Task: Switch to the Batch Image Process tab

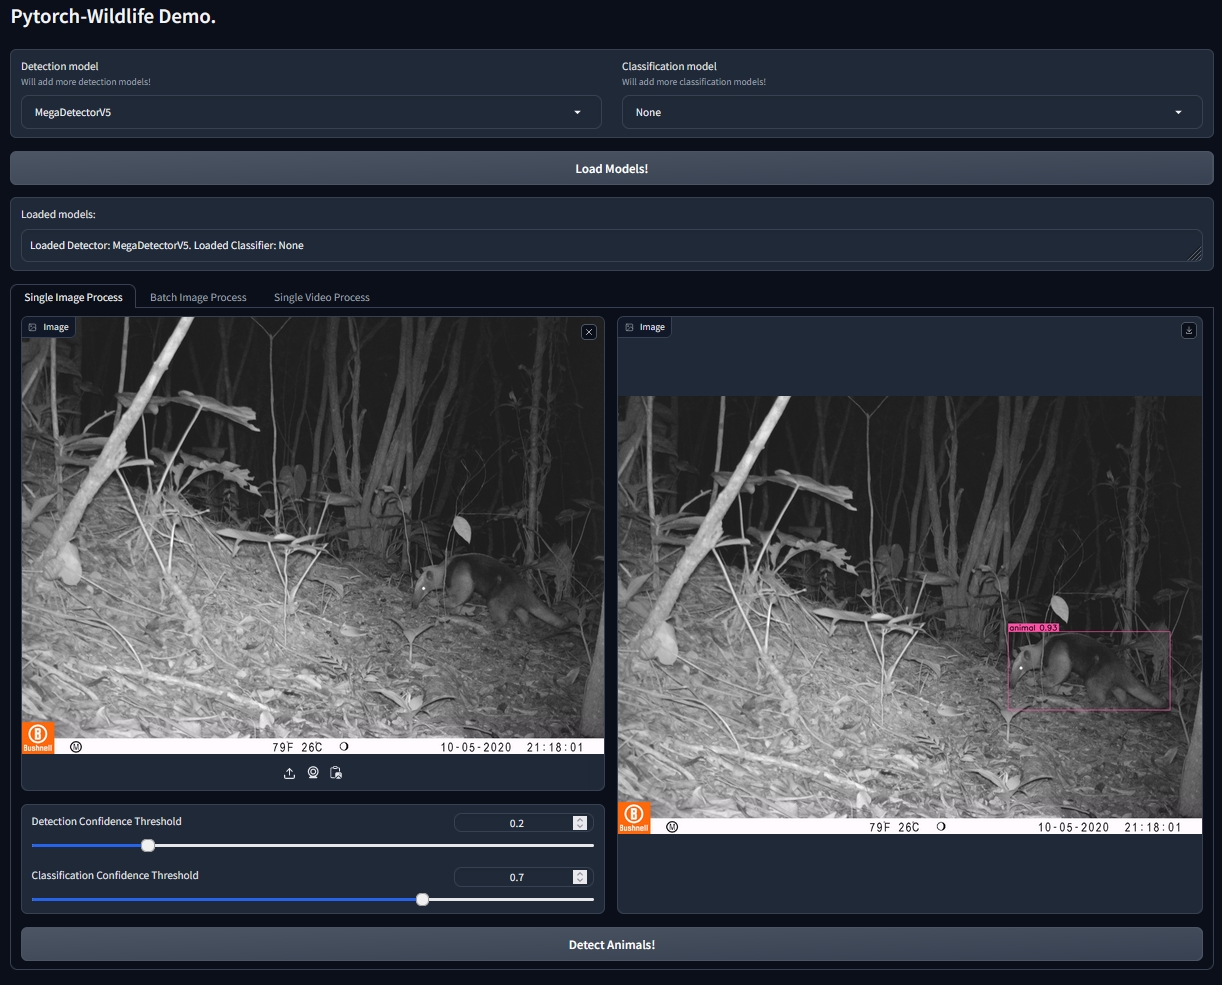Action: [198, 297]
